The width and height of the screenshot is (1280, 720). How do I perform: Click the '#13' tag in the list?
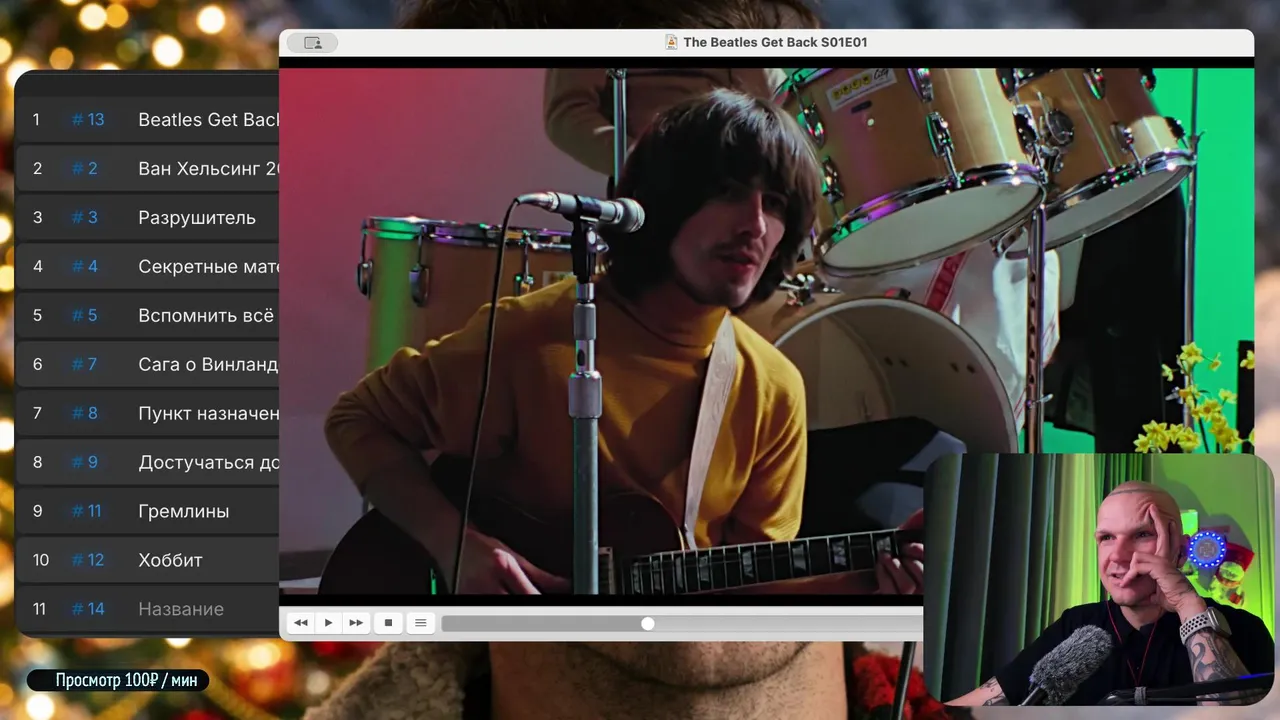pyautogui.click(x=88, y=120)
